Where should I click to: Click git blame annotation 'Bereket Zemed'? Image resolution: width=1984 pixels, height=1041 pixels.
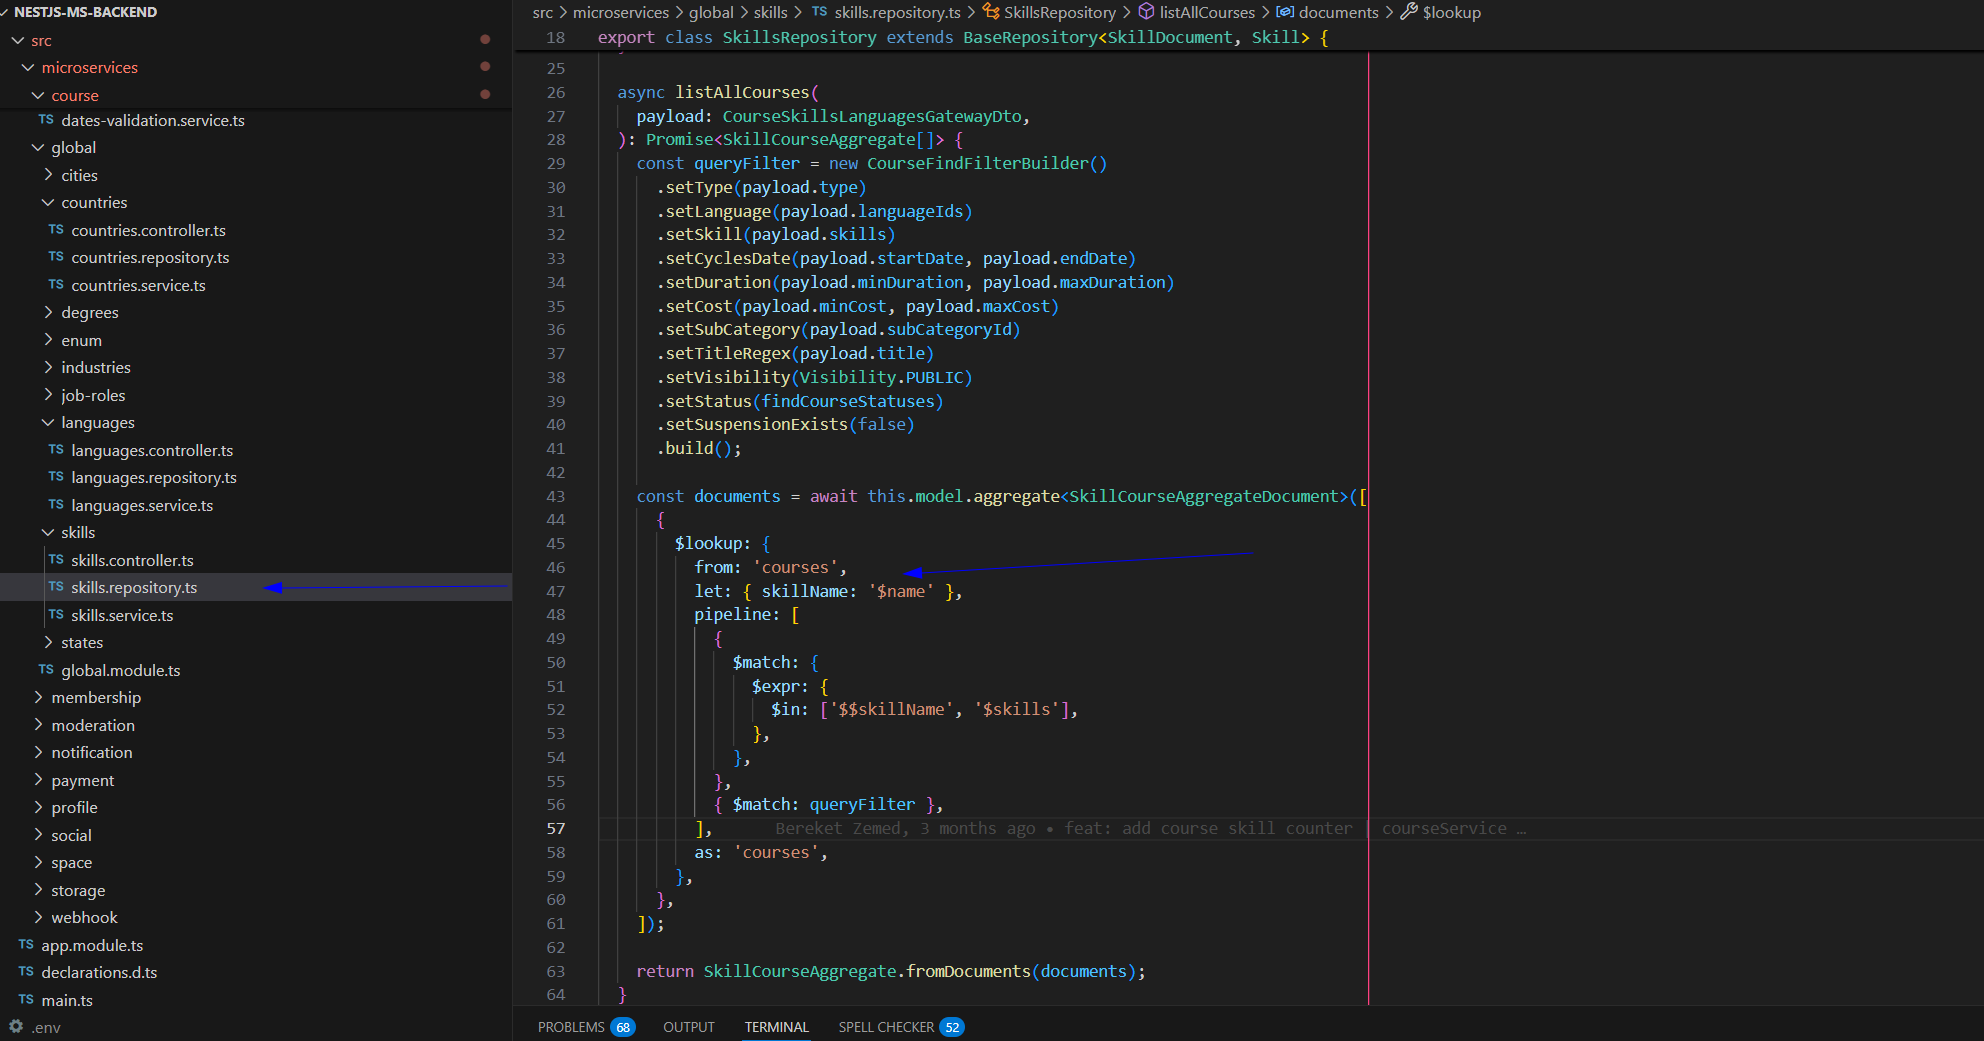840,828
